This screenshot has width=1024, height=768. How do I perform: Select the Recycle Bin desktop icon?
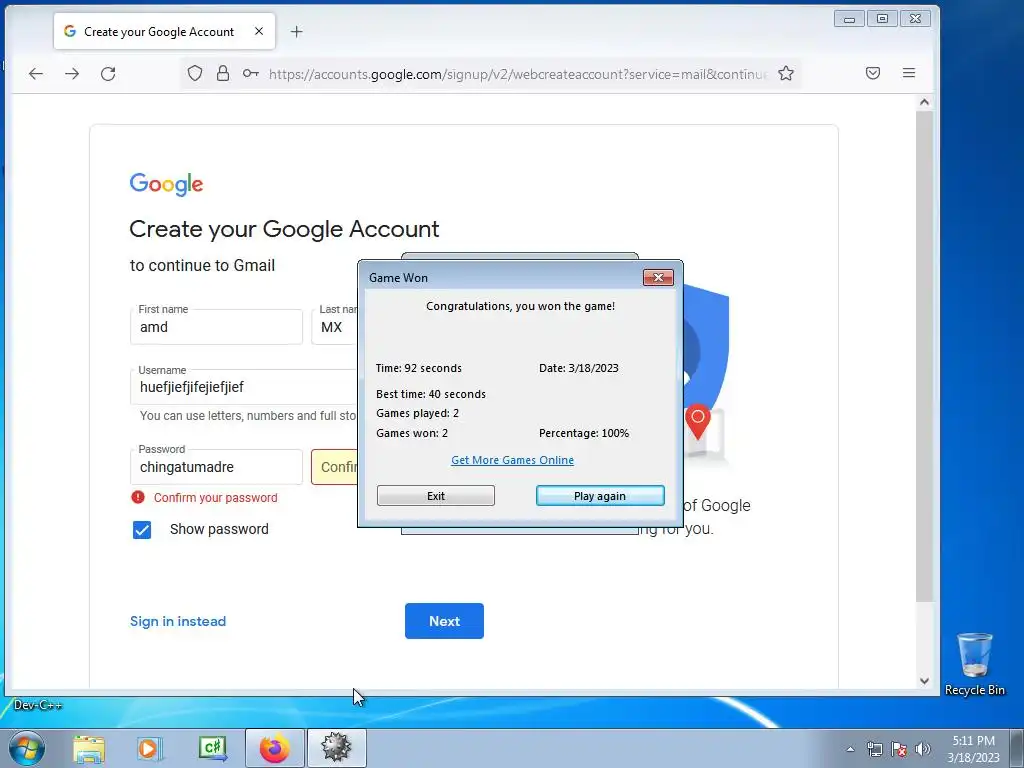tap(974, 664)
